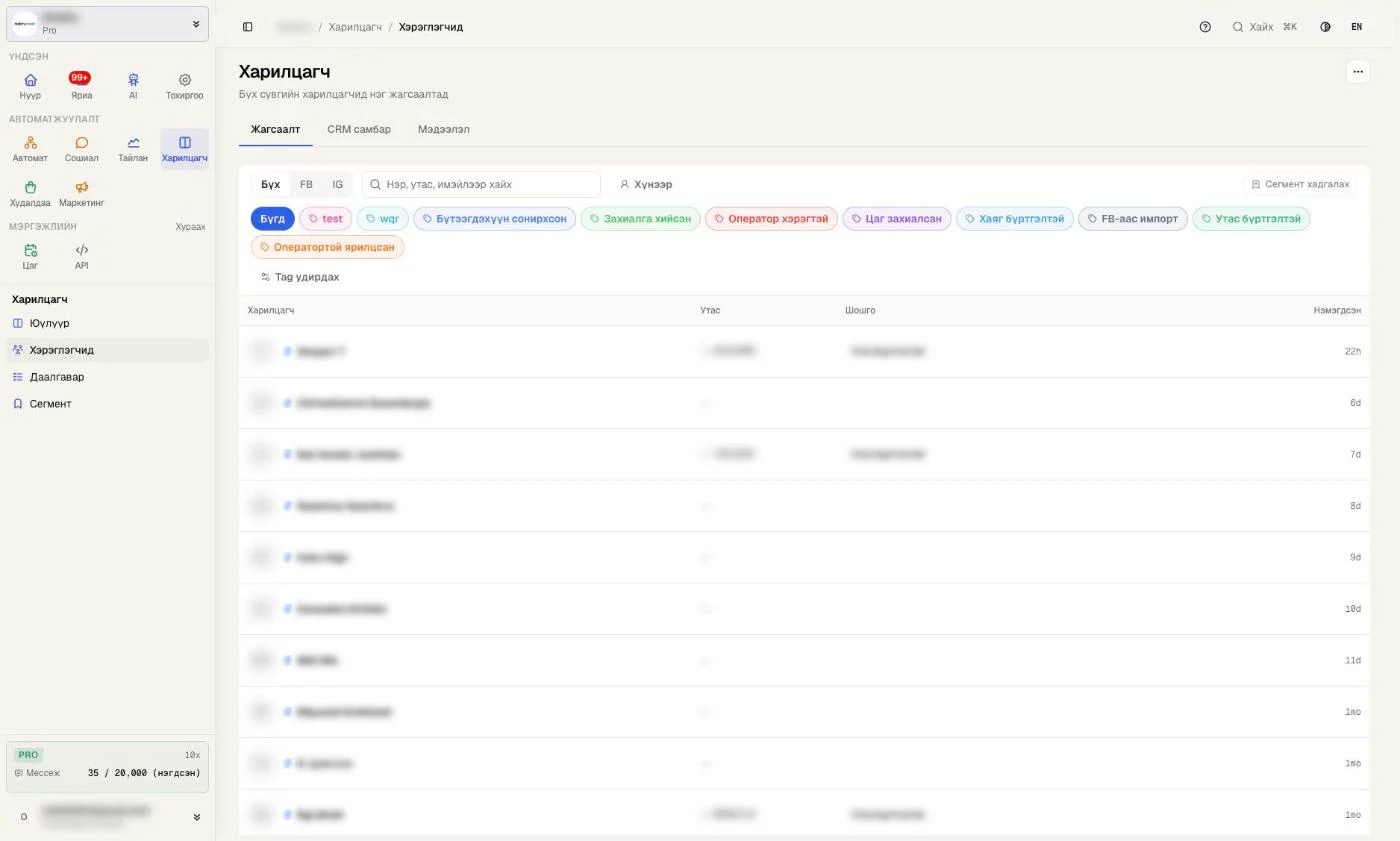Open the Нүүр home icon

[30, 86]
